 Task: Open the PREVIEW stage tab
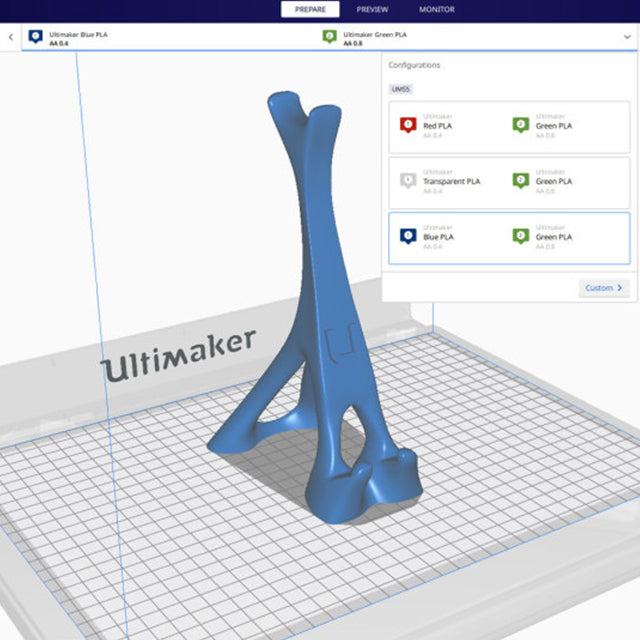(x=372, y=9)
